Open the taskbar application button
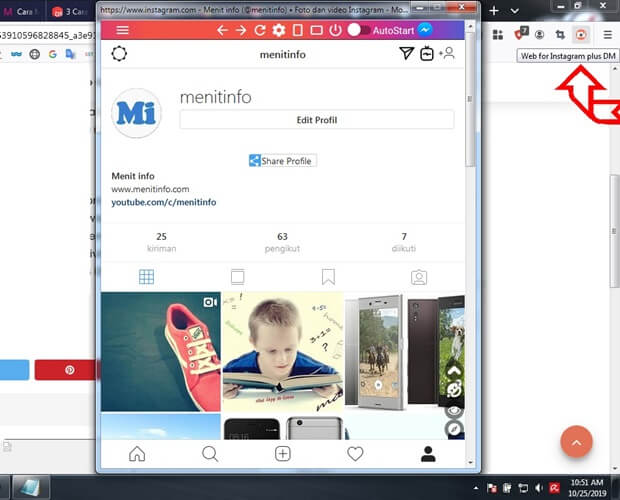 click(x=31, y=487)
